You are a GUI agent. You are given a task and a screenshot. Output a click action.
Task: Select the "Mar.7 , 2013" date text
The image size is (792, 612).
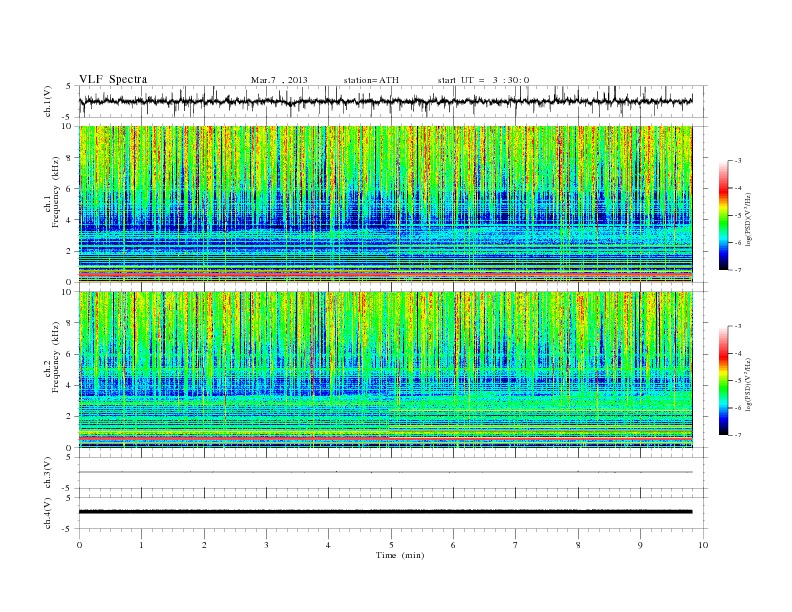[x=279, y=80]
